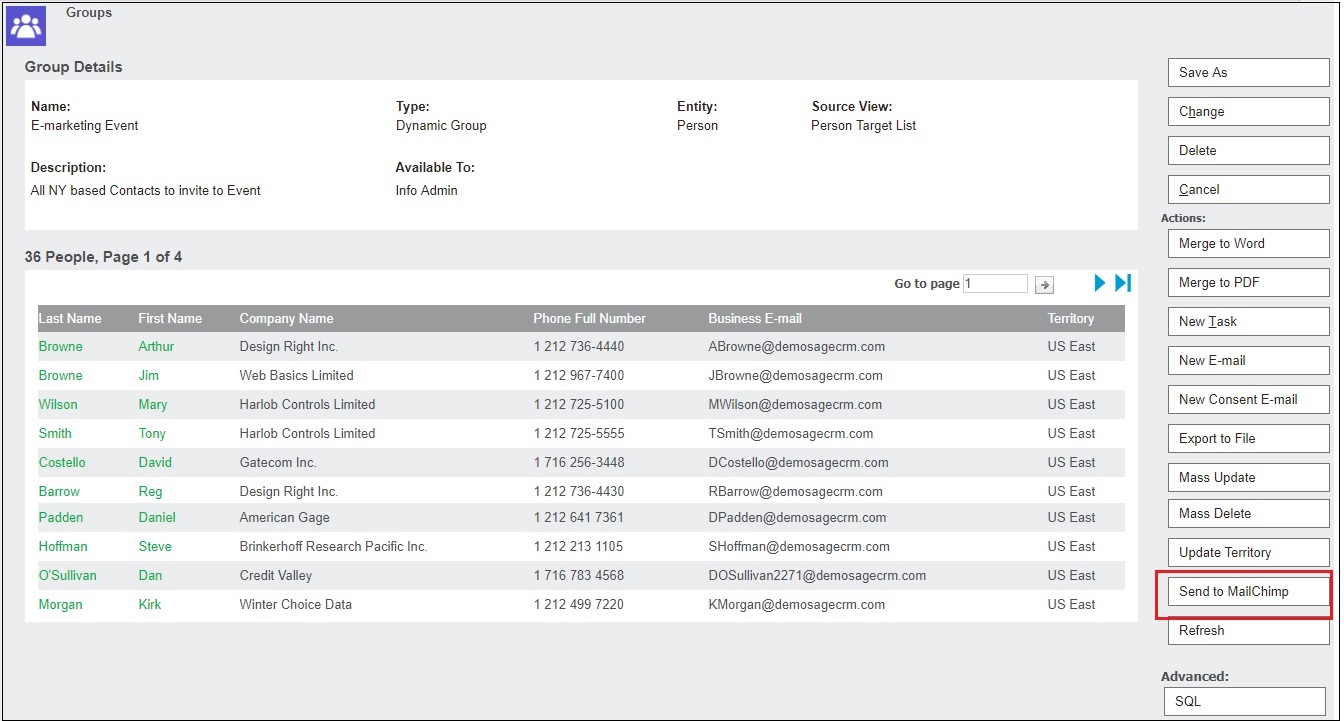
Task: Open first name Kirk link
Action: (150, 604)
